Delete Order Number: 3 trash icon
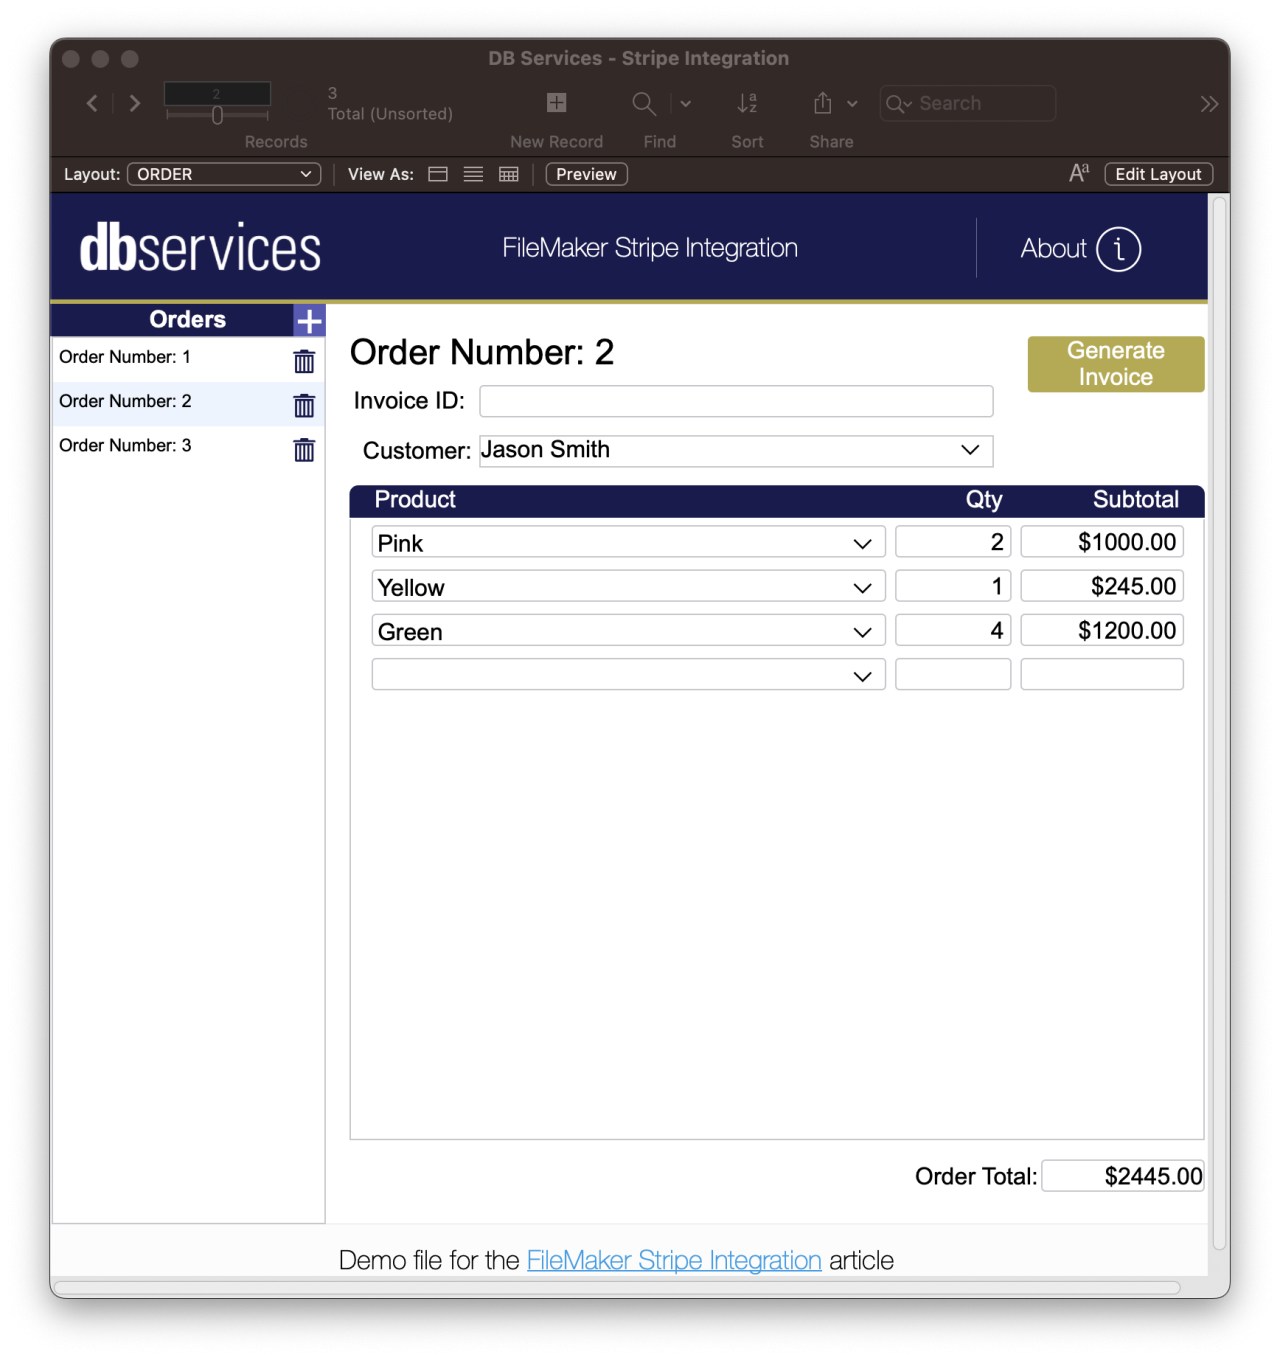This screenshot has height=1360, width=1280. coord(304,449)
